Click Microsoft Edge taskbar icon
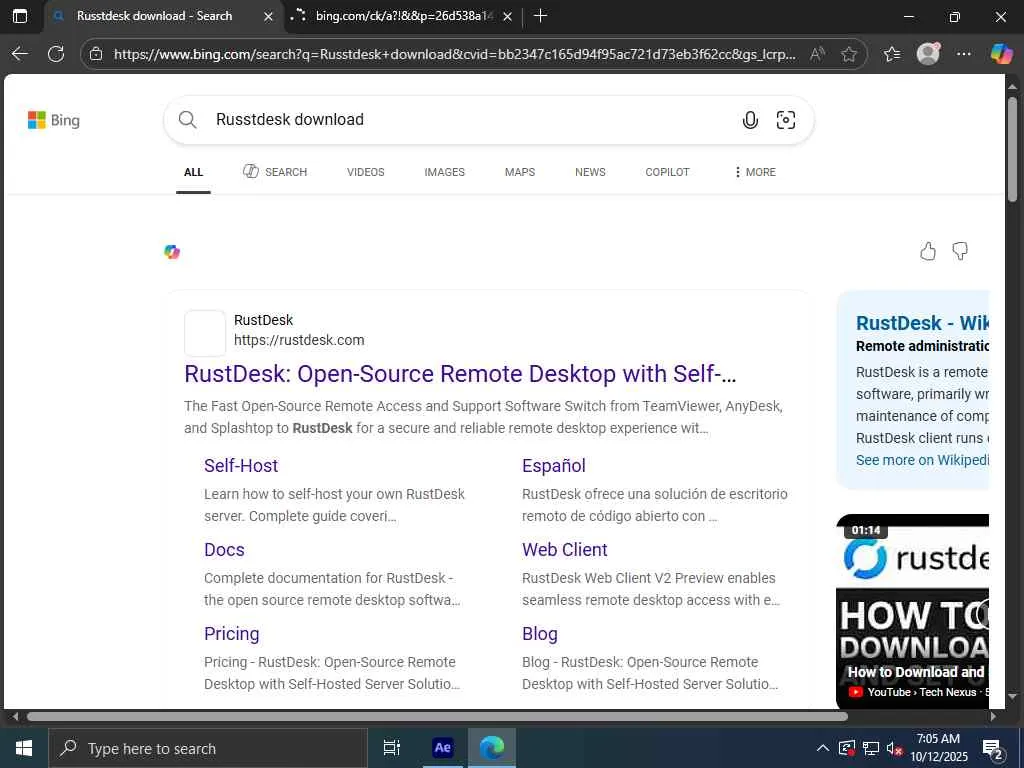1024x768 pixels. 492,748
